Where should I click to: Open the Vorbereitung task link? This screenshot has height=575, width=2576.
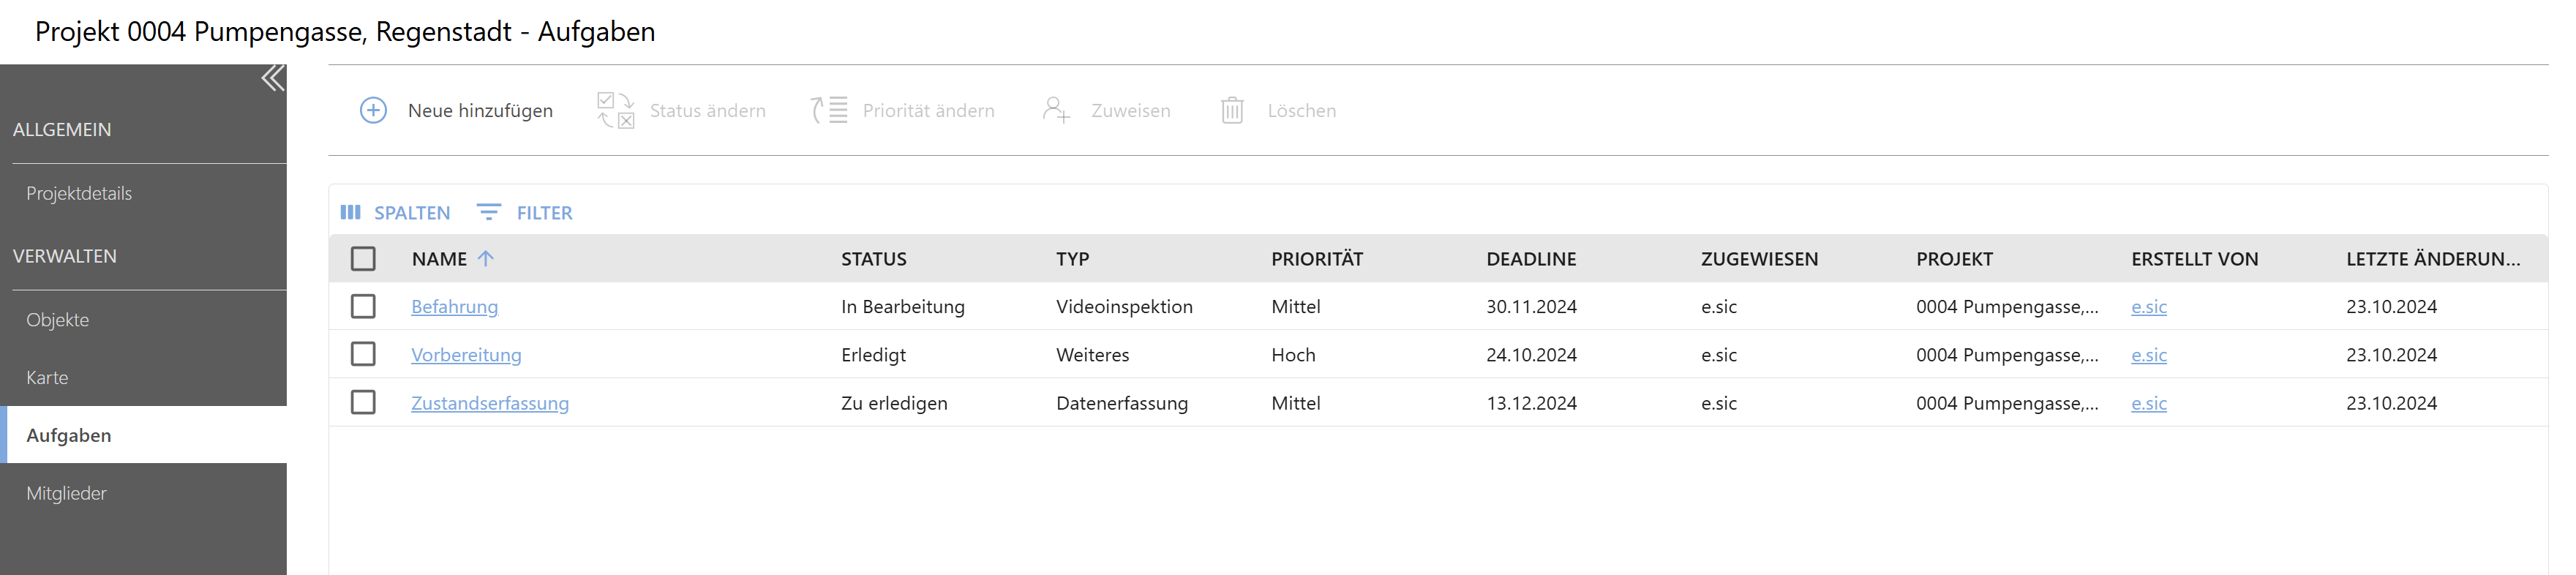click(466, 355)
